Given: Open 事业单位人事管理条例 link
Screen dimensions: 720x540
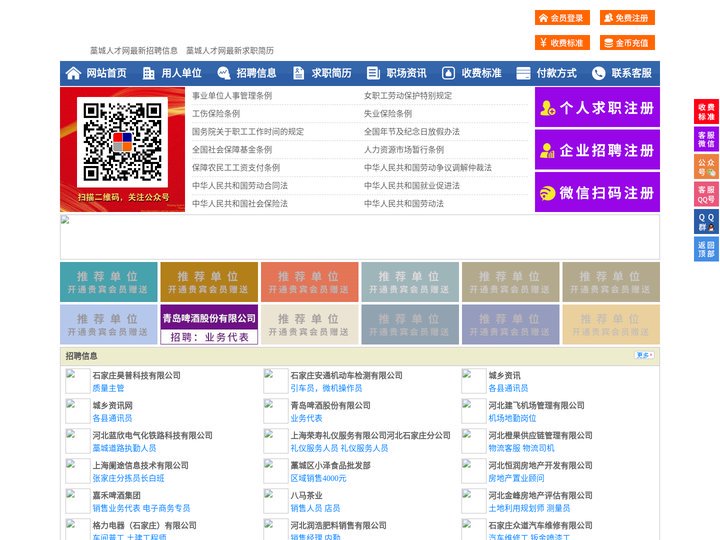Looking at the screenshot, I should (232, 96).
